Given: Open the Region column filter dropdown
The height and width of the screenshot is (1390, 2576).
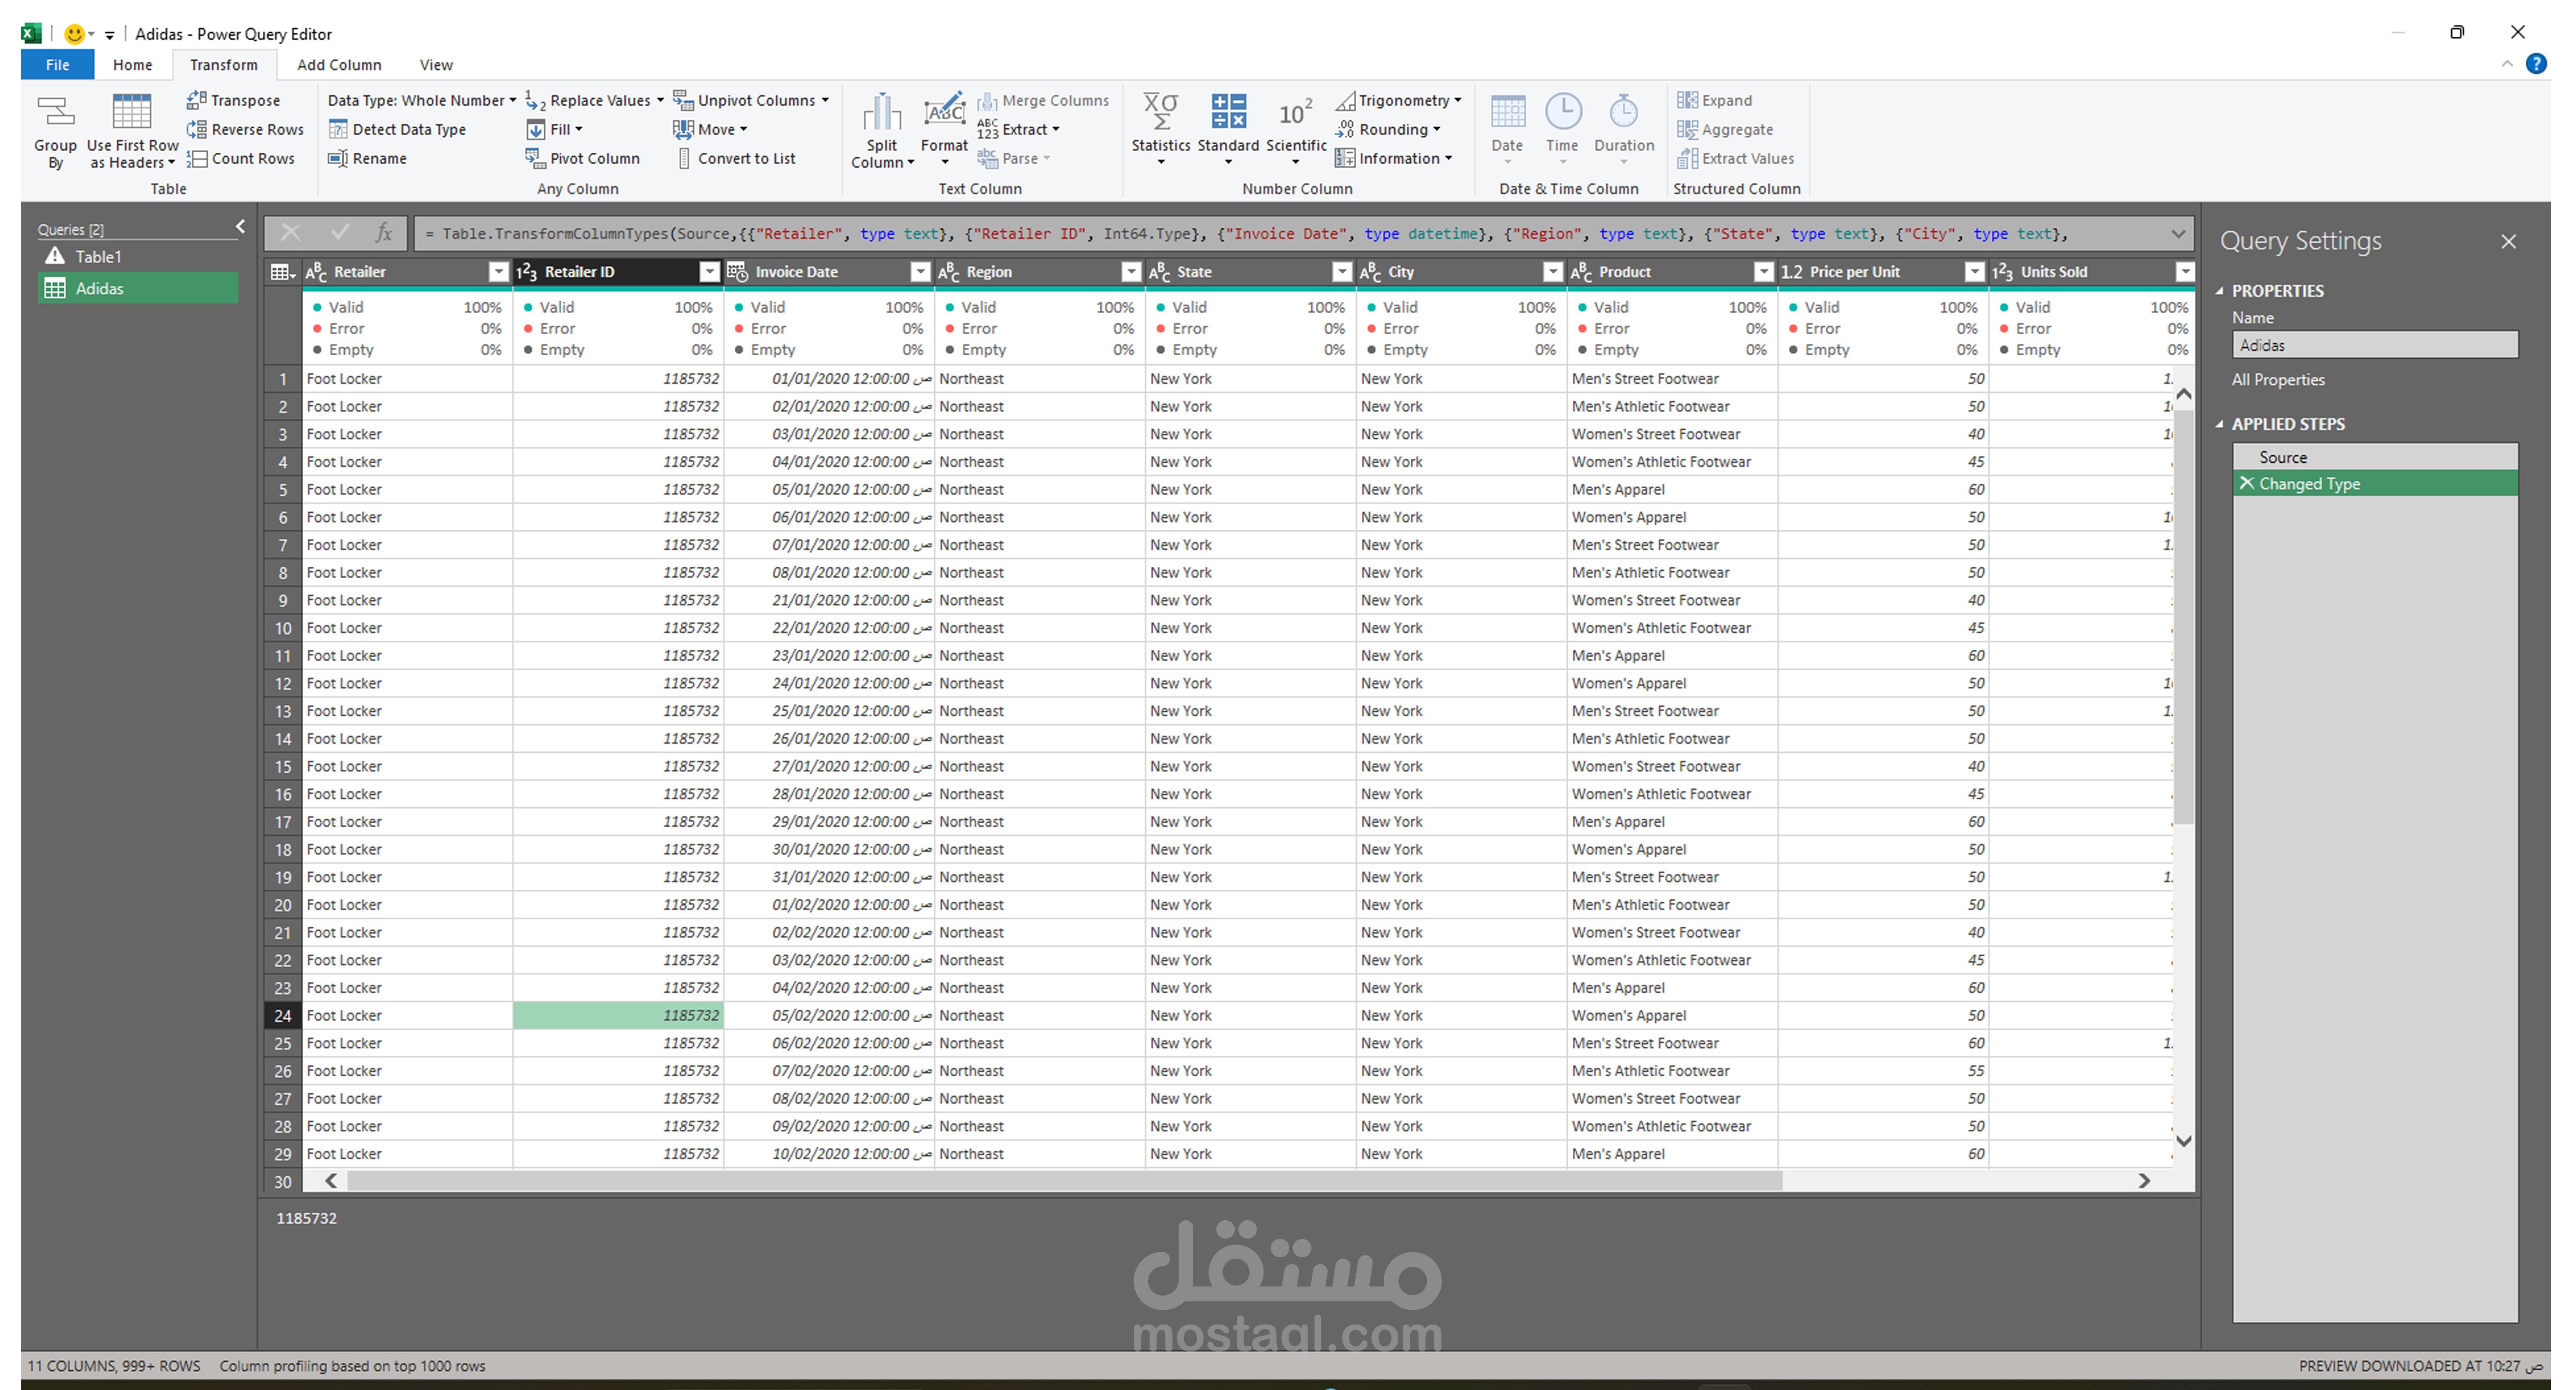Looking at the screenshot, I should [1130, 272].
